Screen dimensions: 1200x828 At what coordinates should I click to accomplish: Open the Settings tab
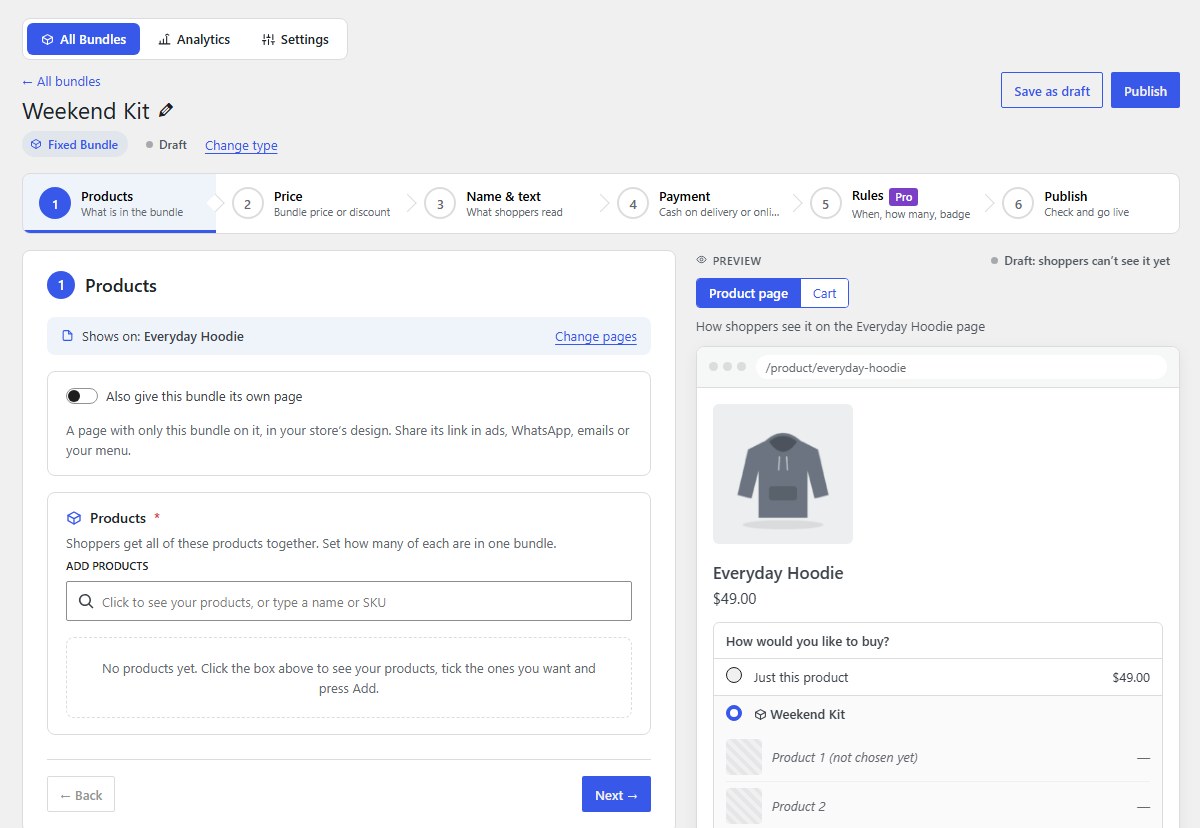[x=295, y=39]
